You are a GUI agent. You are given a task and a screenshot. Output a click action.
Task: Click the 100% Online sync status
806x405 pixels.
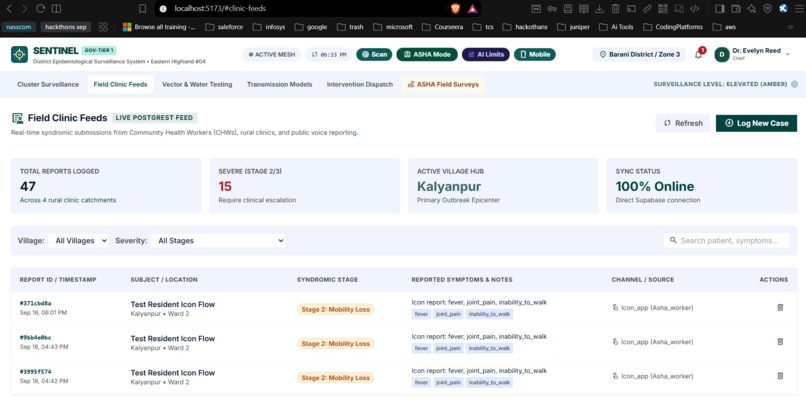coord(655,187)
